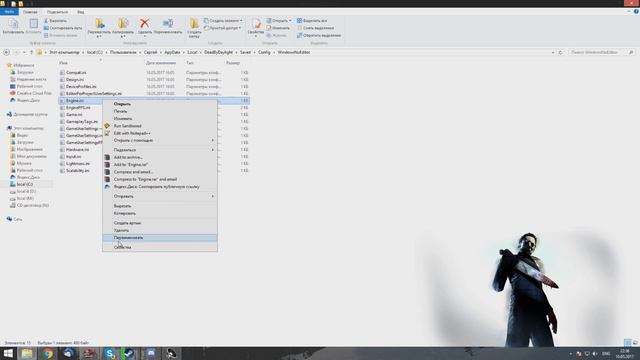
Task: Open the Файл ribbon tab
Action: click(x=9, y=12)
